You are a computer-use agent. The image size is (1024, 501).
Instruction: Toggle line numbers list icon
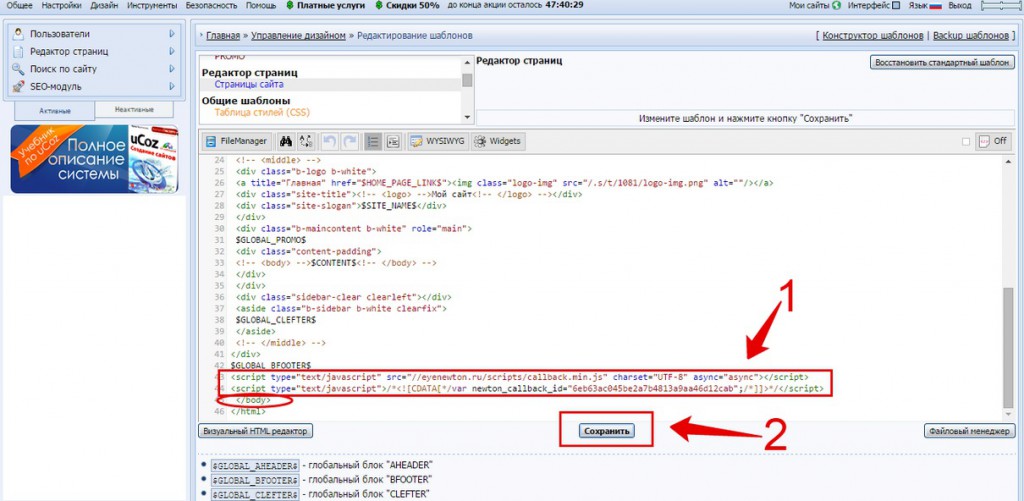click(373, 141)
